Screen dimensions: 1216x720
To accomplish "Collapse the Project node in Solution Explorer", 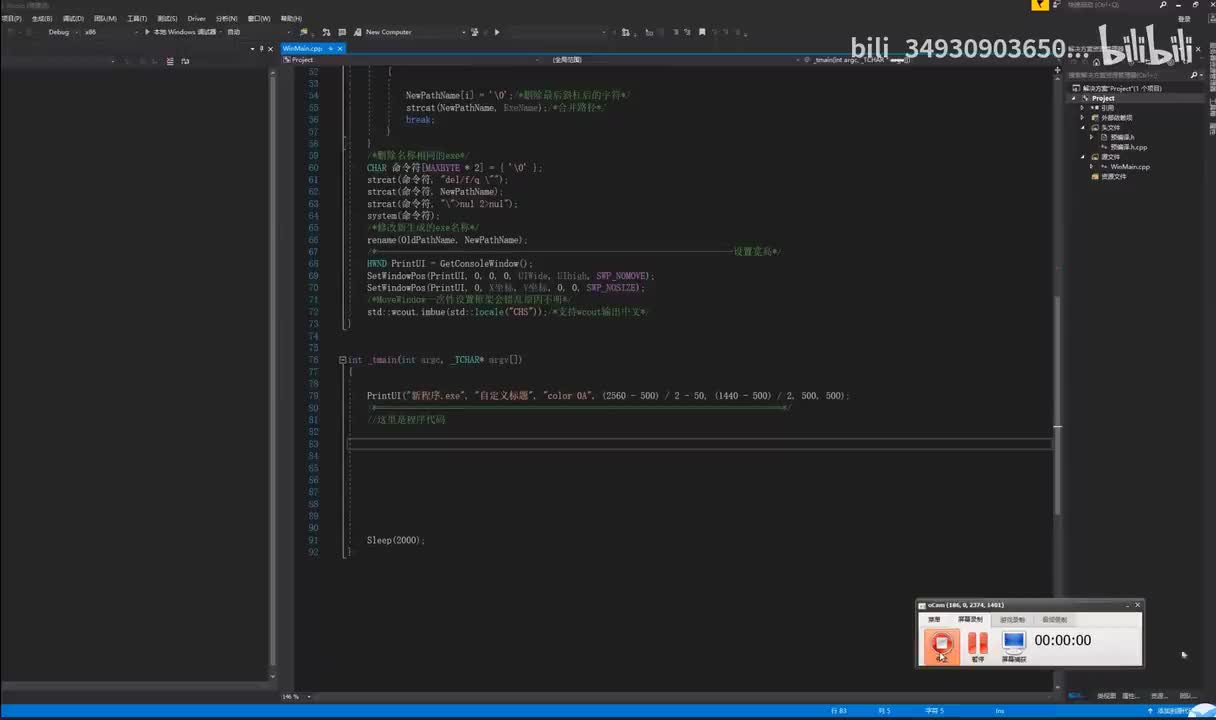I will (x=1075, y=98).
